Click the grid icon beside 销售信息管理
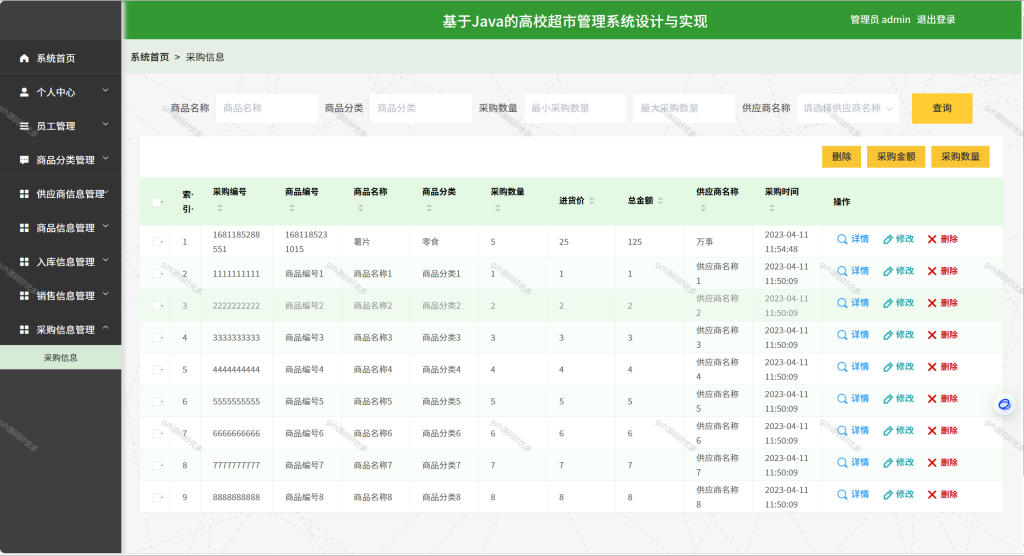The height and width of the screenshot is (556, 1024). coord(24,296)
